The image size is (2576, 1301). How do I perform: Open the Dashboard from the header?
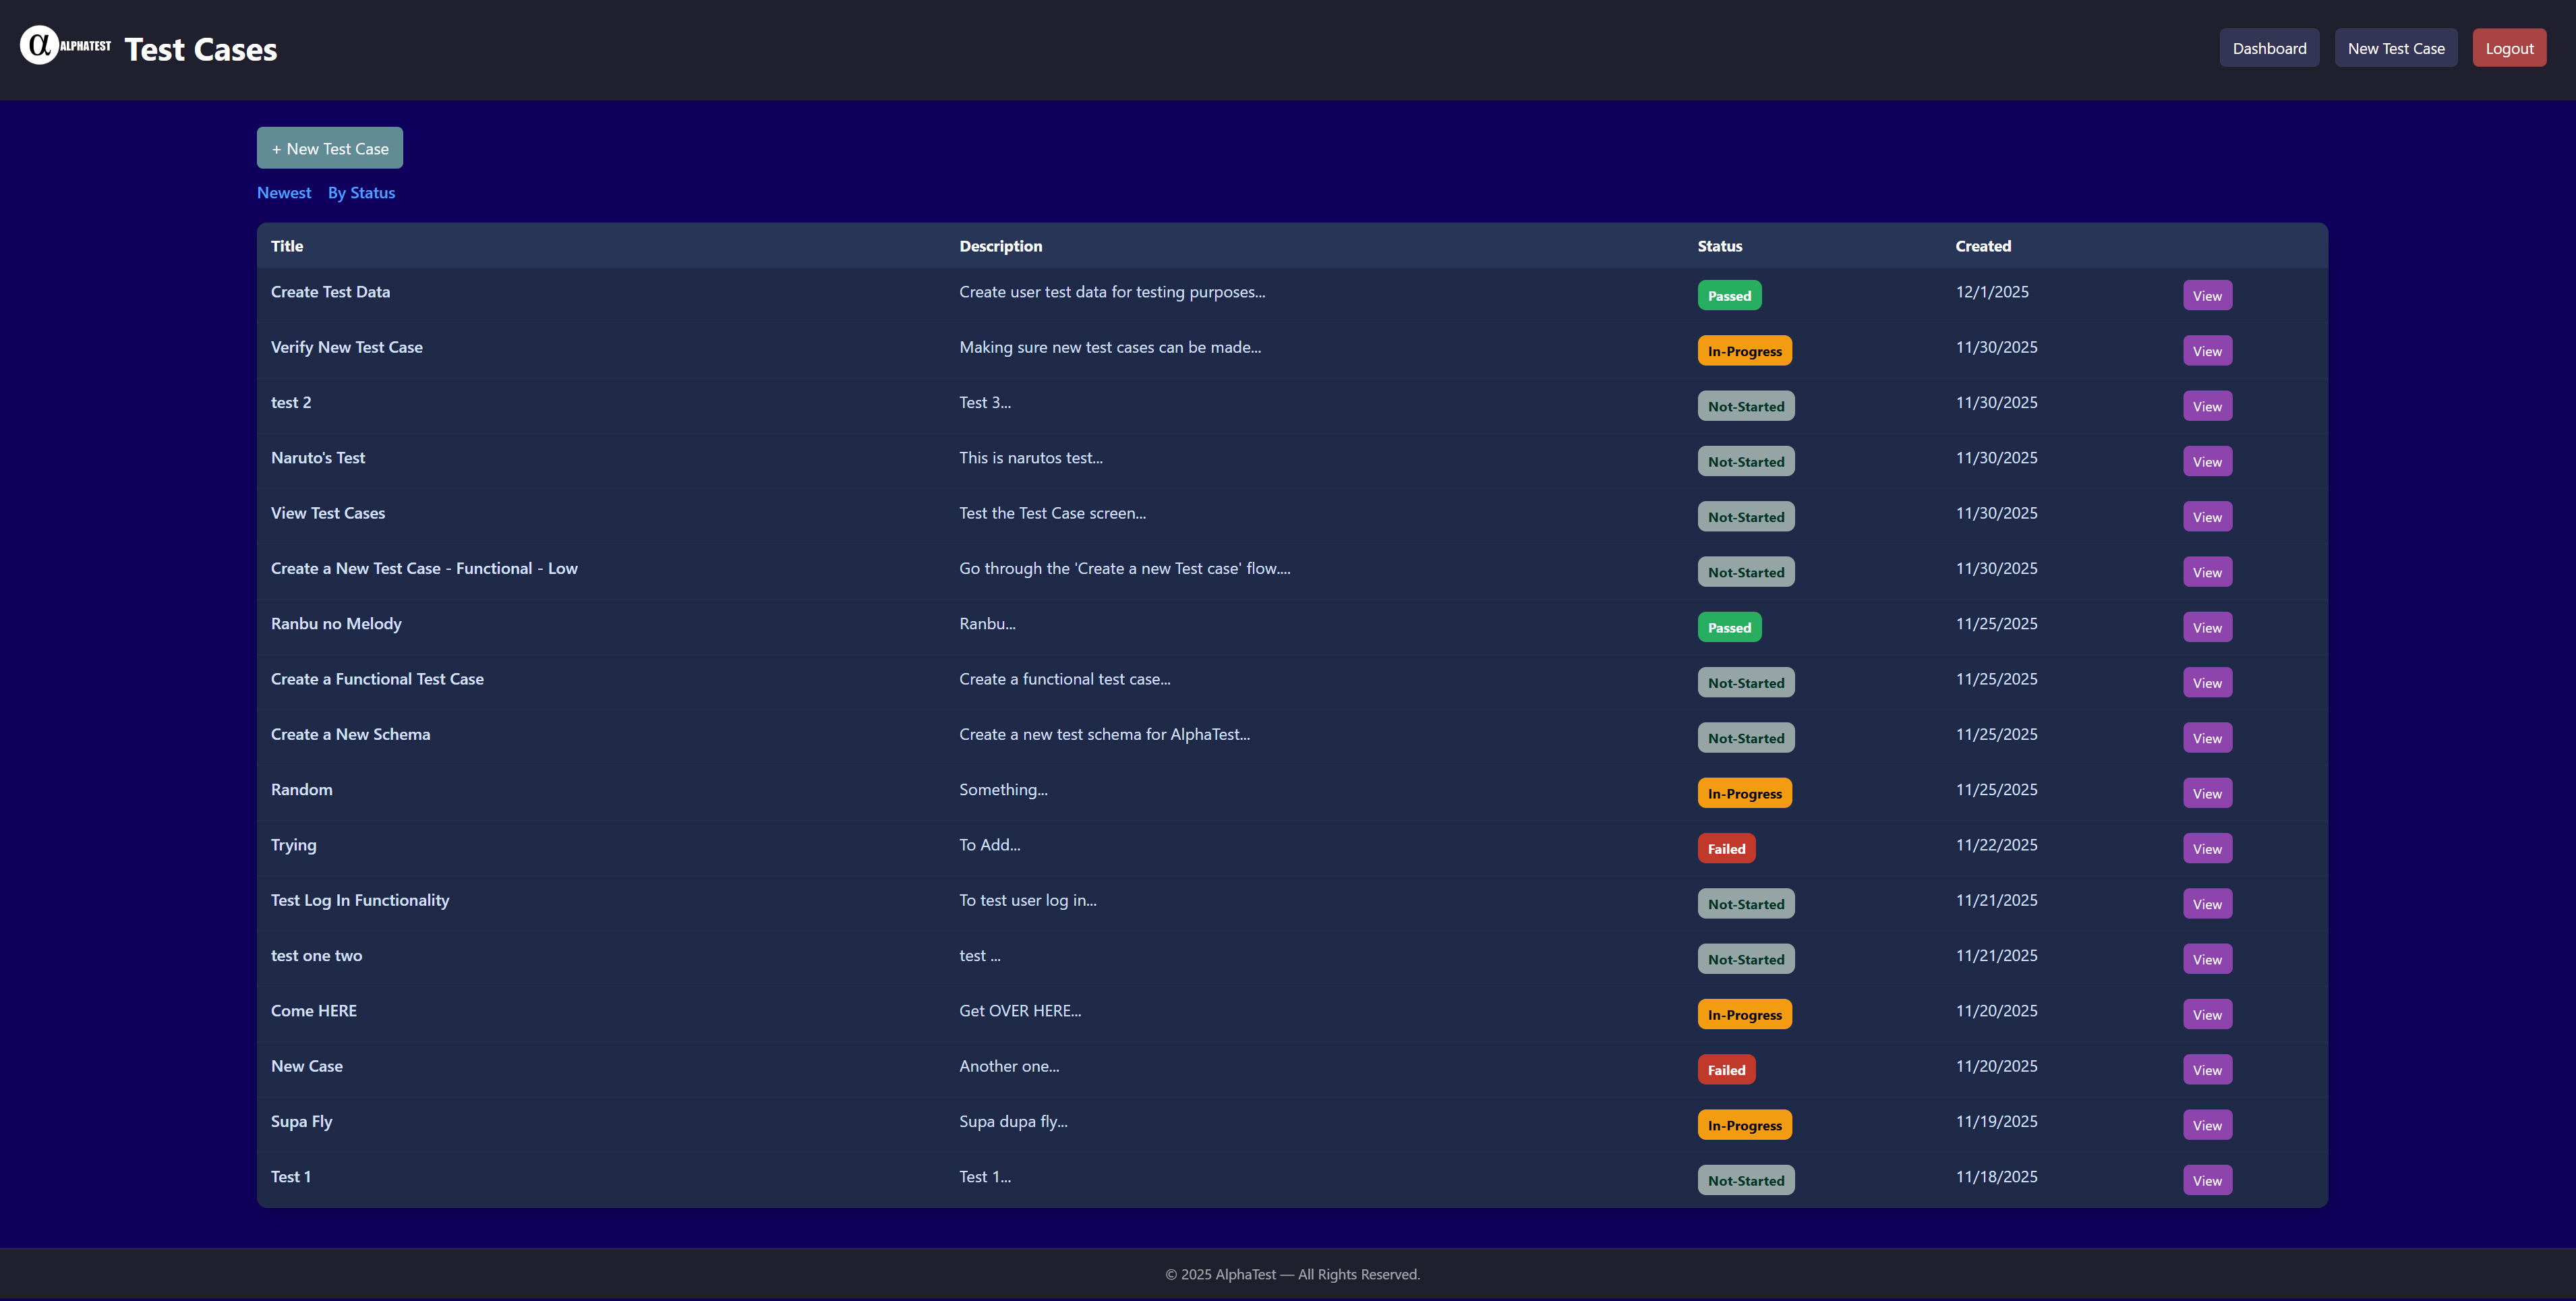point(2269,48)
